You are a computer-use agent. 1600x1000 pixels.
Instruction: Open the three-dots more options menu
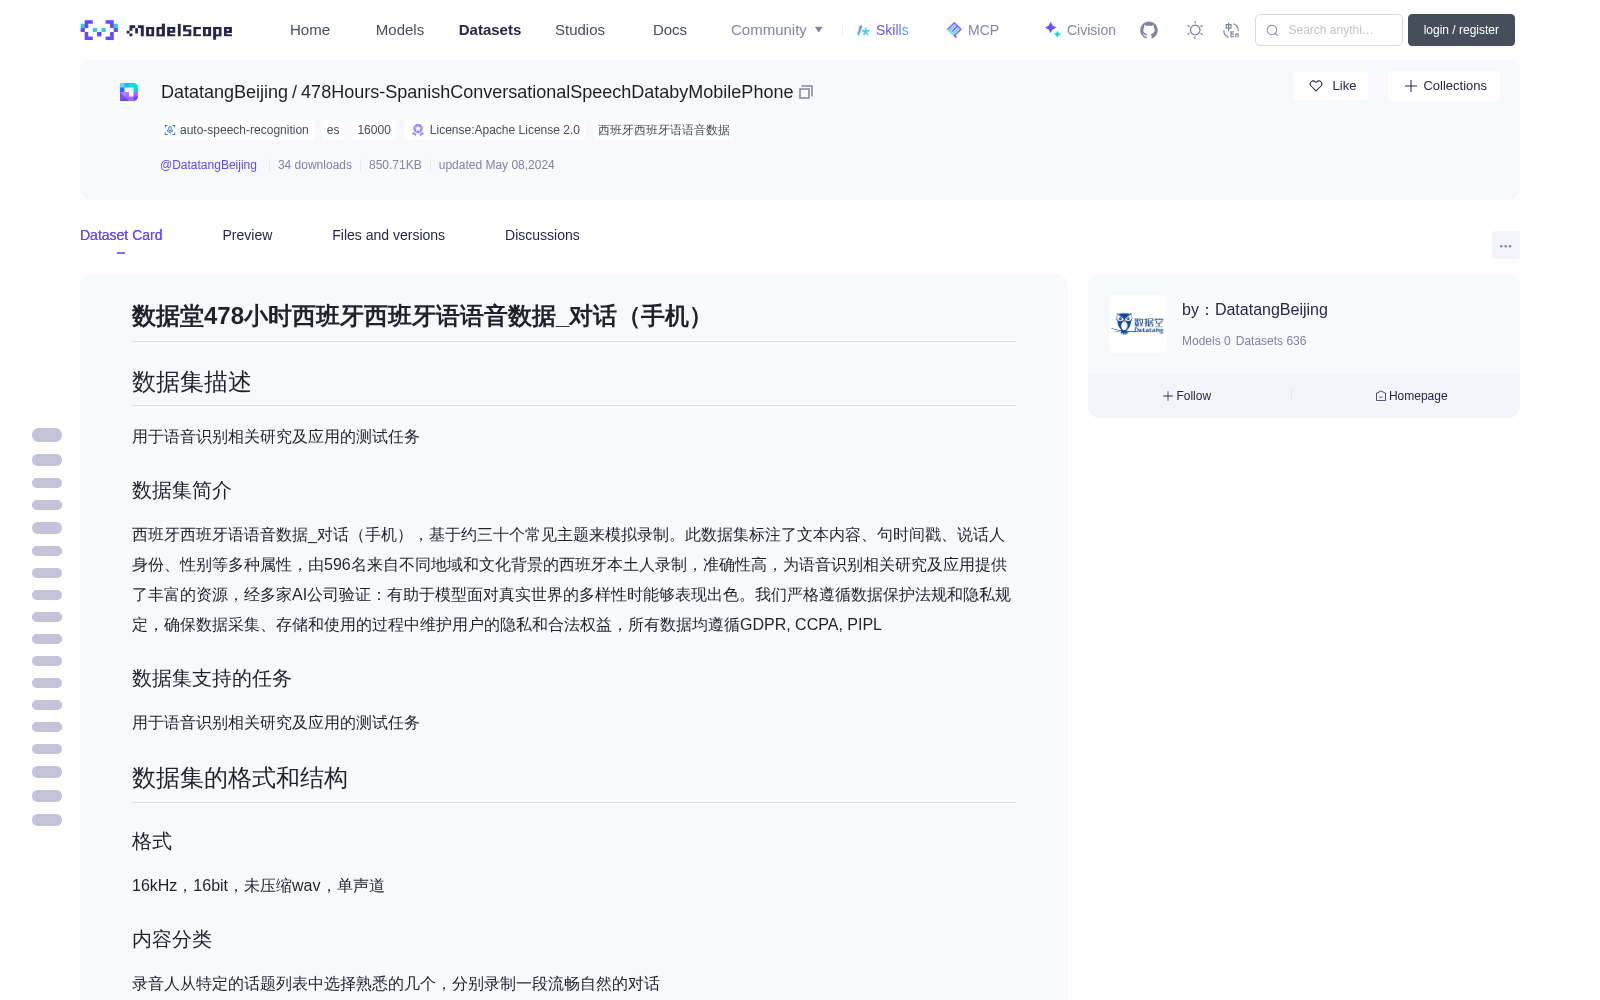pyautogui.click(x=1505, y=245)
